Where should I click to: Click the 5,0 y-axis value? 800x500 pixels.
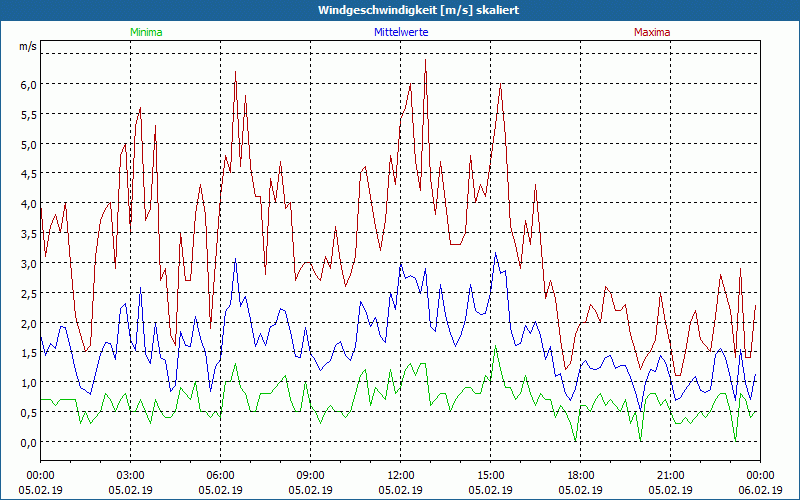pyautogui.click(x=29, y=144)
